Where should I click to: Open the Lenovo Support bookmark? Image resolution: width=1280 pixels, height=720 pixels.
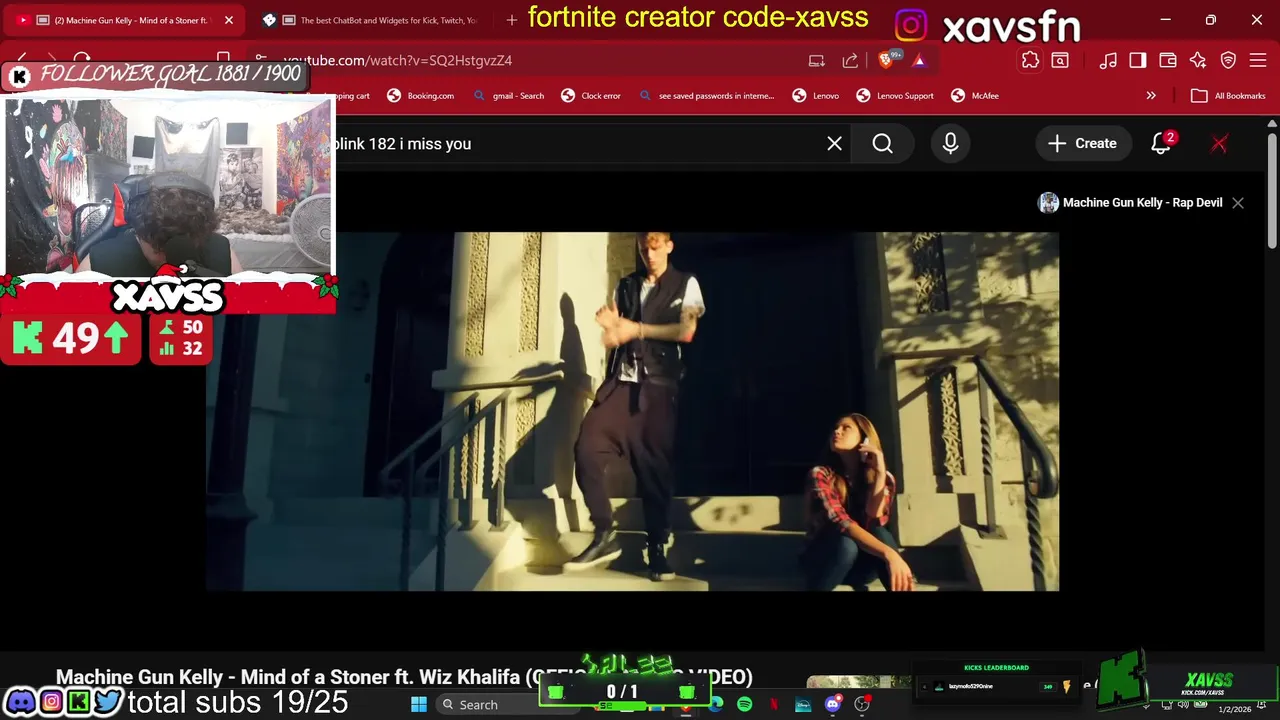895,96
